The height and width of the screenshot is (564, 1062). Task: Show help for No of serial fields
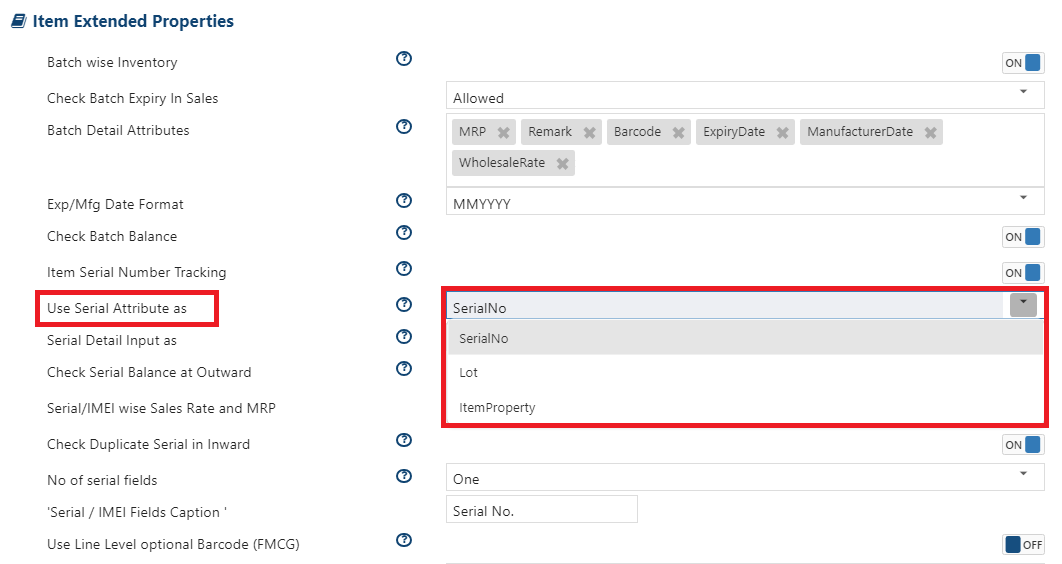tap(404, 476)
